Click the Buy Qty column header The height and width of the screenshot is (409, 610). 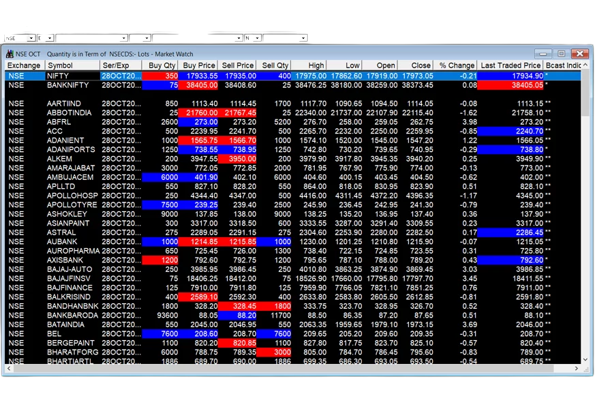coord(160,65)
